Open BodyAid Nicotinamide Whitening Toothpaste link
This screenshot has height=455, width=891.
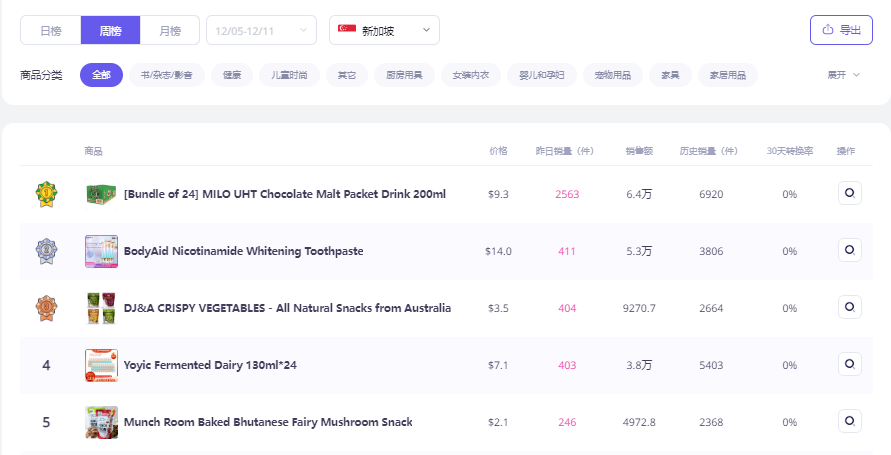tap(243, 251)
